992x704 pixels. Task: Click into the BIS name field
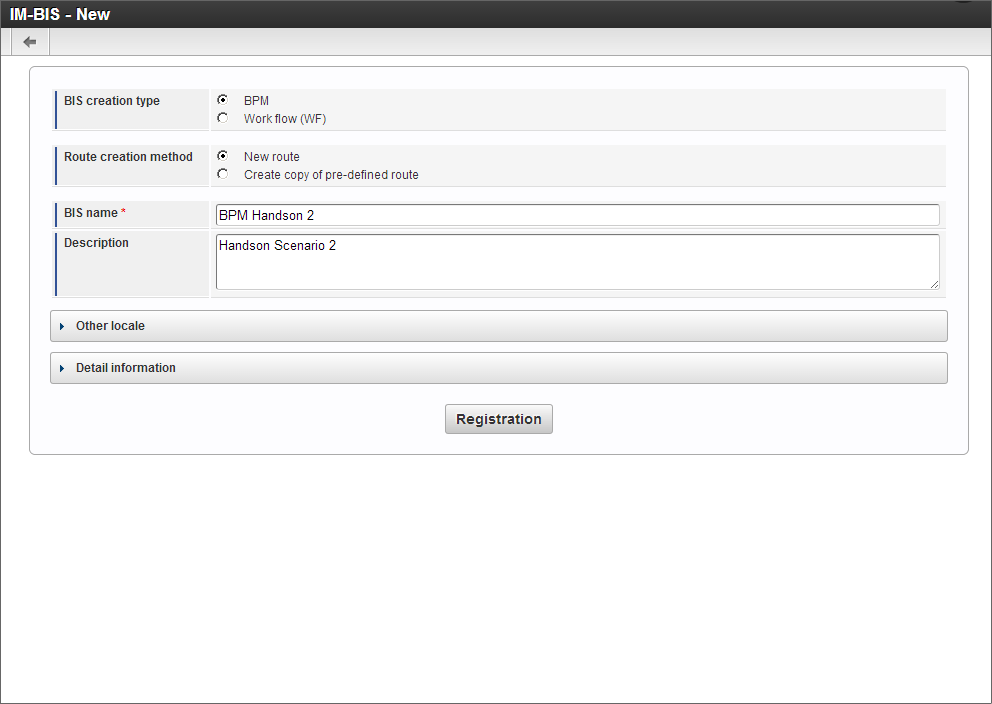pyautogui.click(x=578, y=215)
